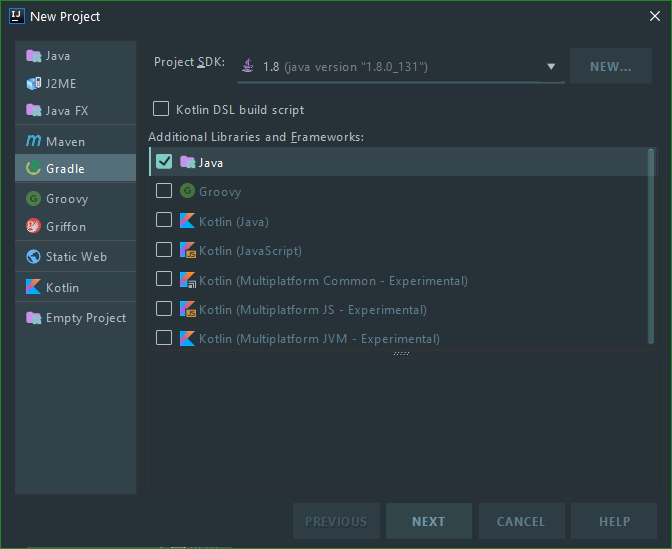Enable Kotlin DSL build script checkbox
The image size is (672, 549).
[161, 109]
